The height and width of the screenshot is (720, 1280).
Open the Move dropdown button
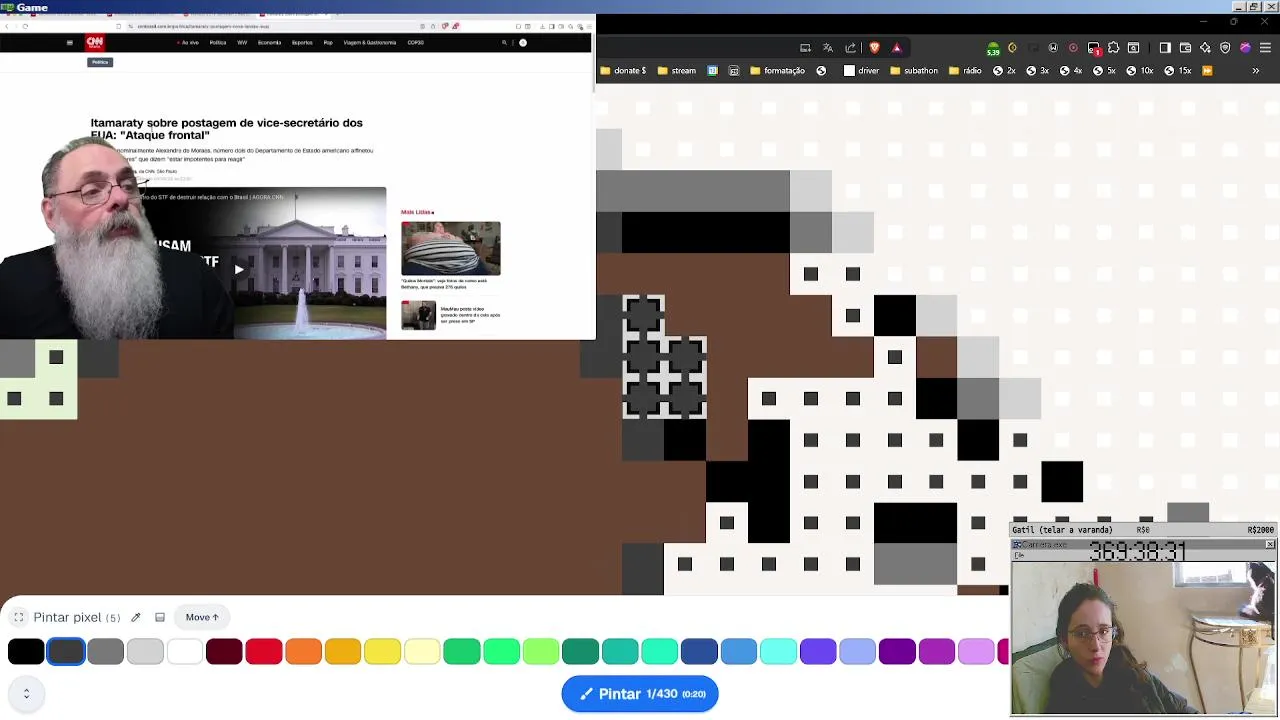point(202,617)
